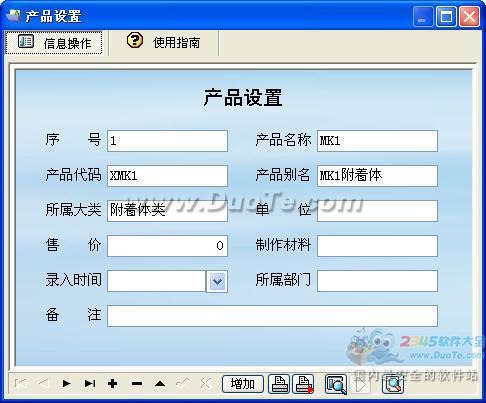Click the 产品名称 input field
486x403 pixels.
[377, 141]
